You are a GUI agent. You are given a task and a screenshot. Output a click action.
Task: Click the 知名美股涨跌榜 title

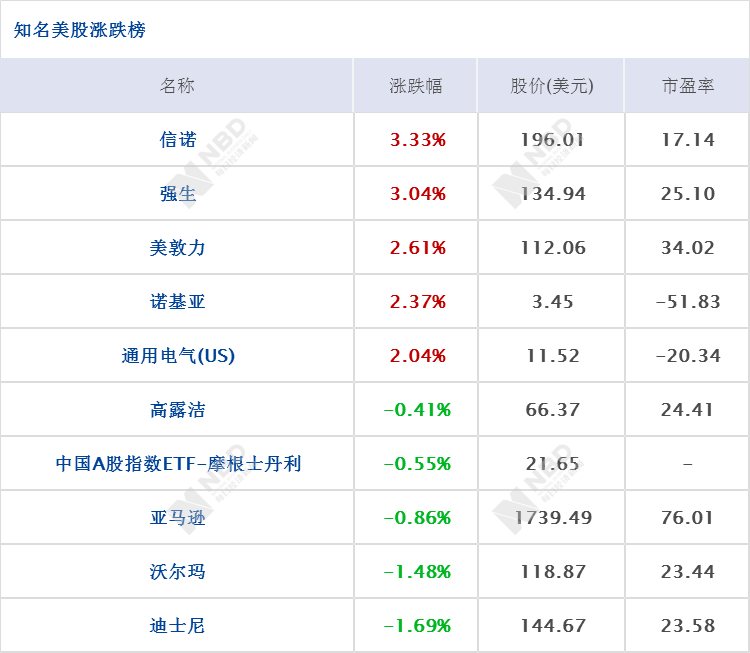click(79, 30)
